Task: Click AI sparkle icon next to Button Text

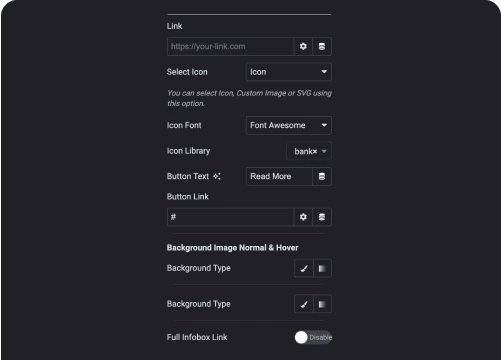Action: click(217, 176)
